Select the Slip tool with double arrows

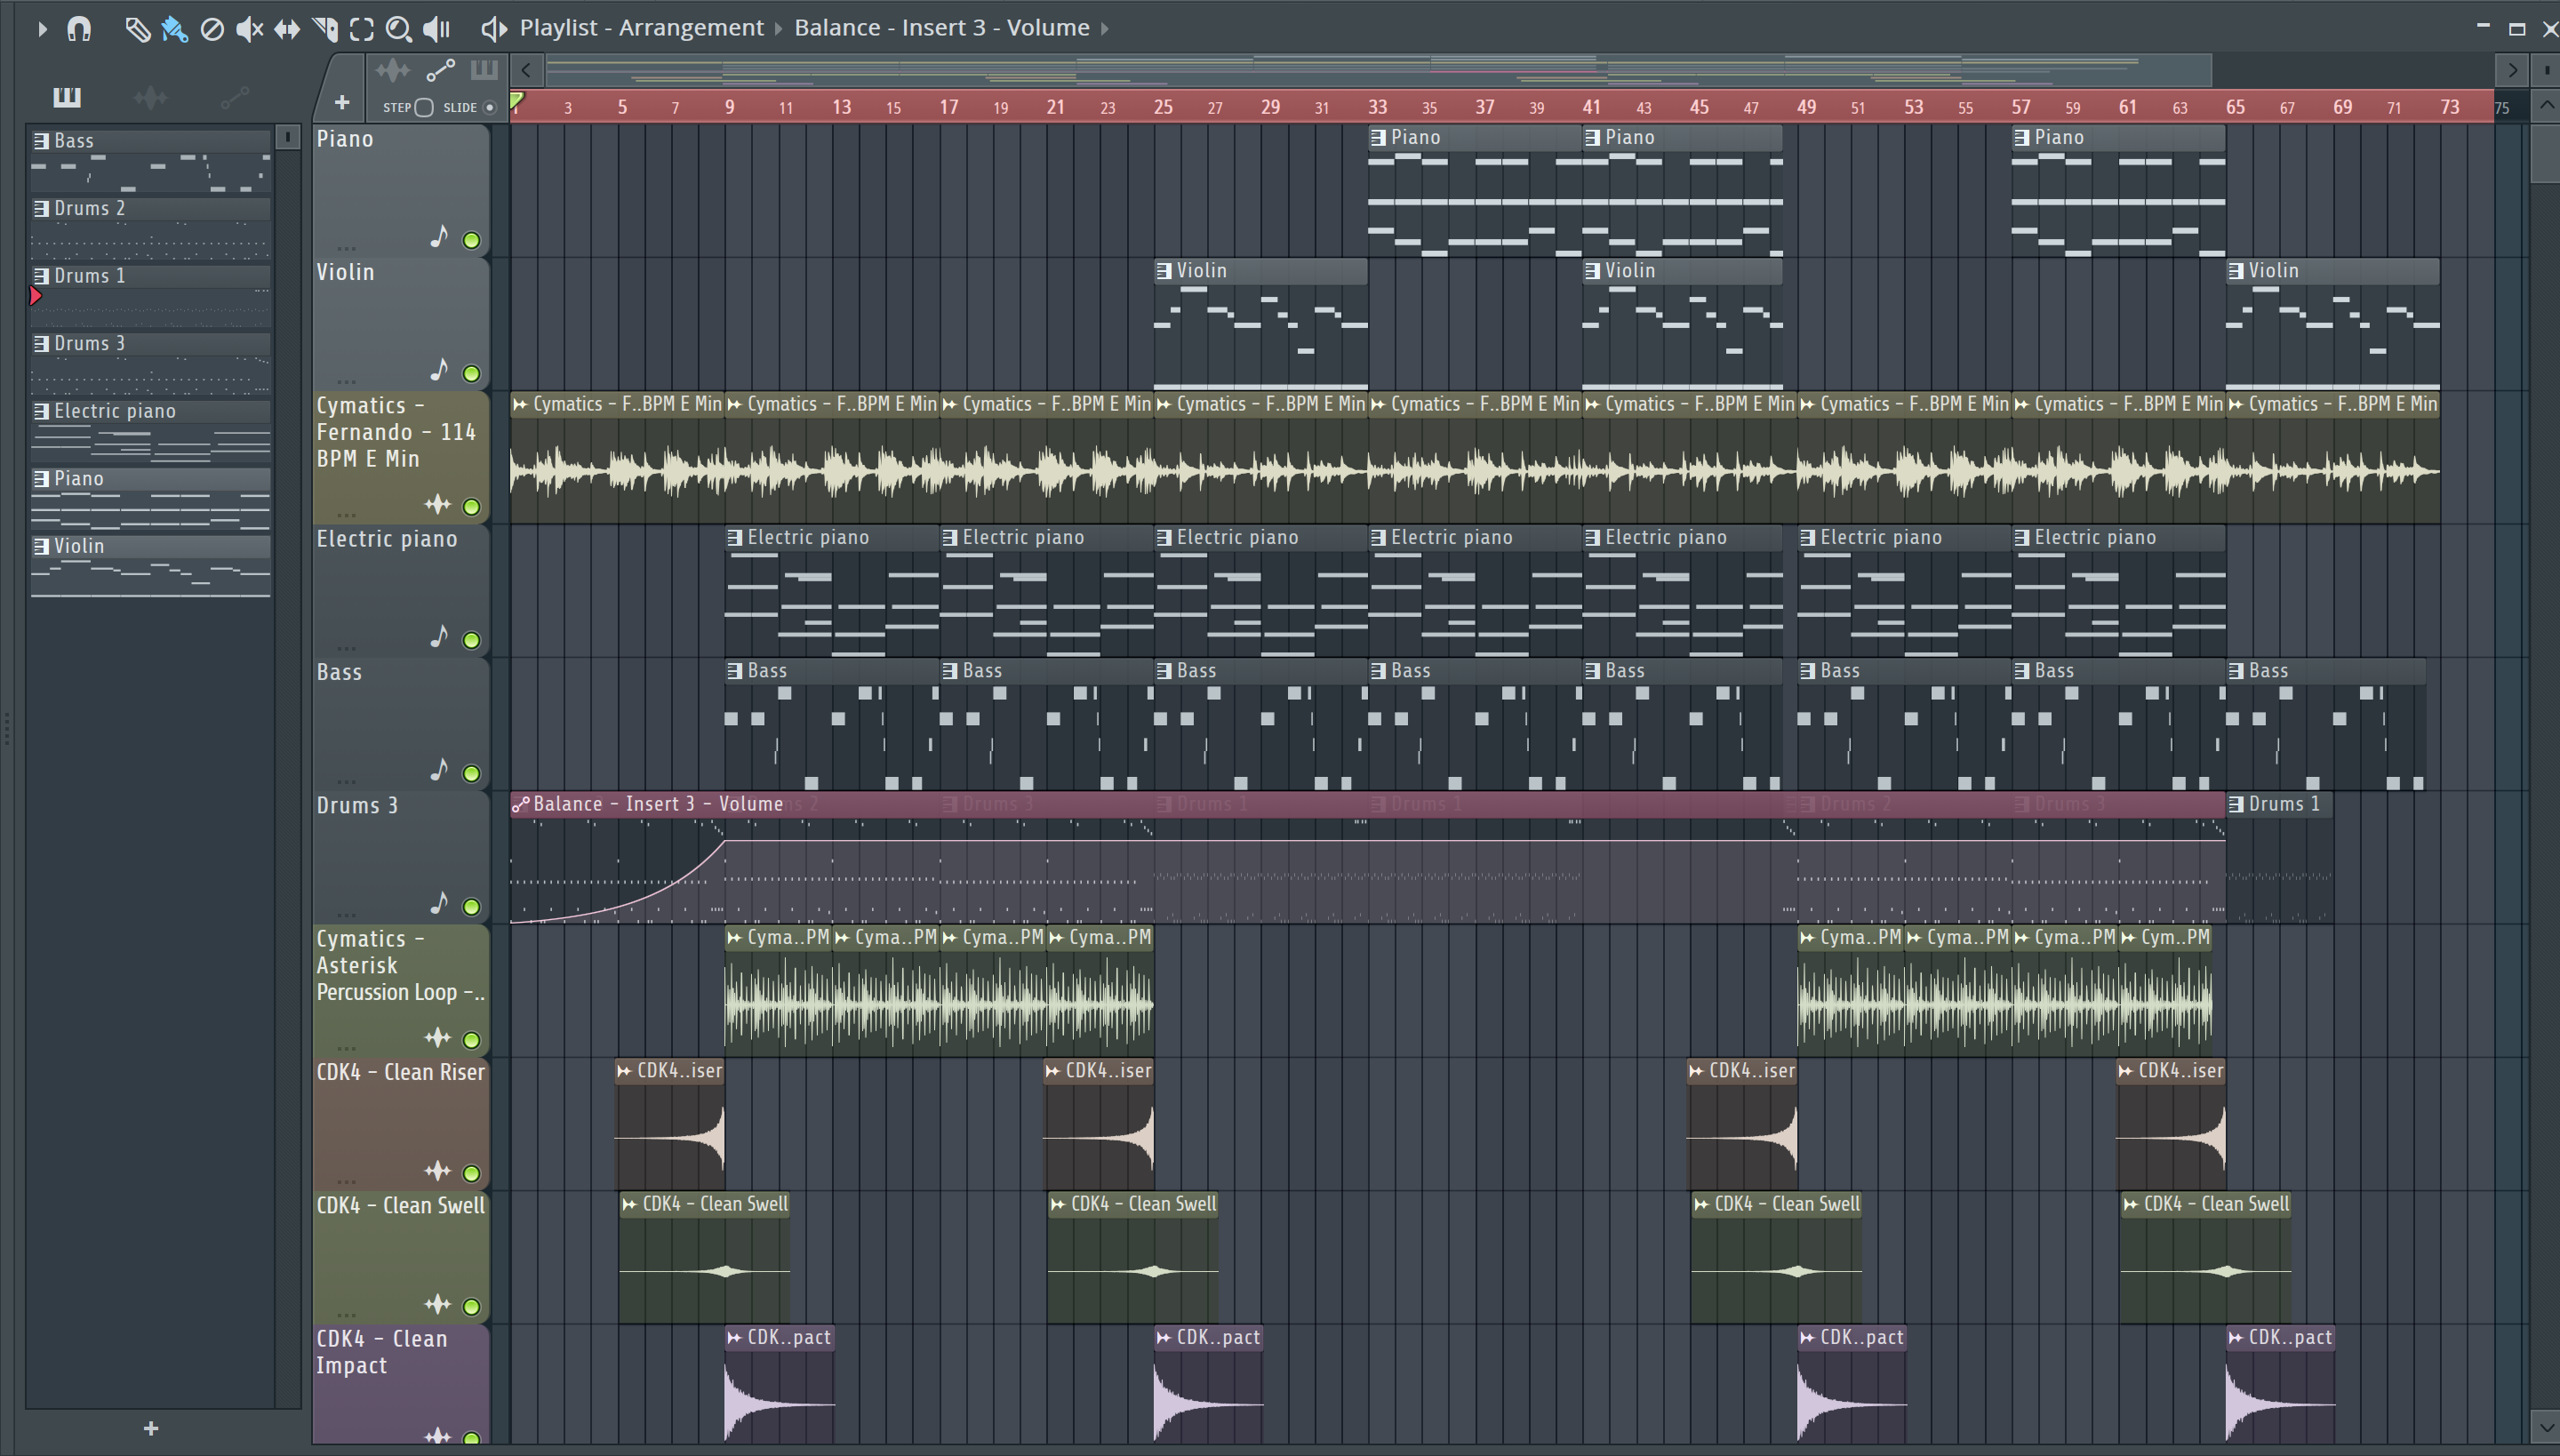287,29
